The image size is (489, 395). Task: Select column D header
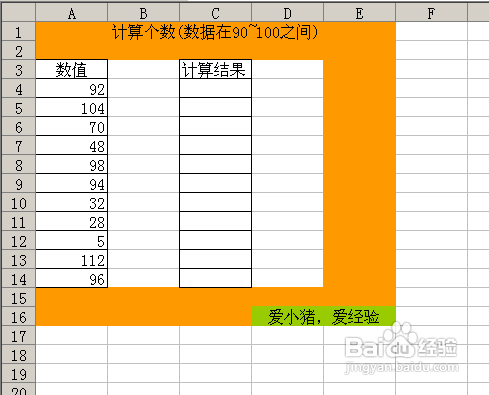pyautogui.click(x=288, y=13)
